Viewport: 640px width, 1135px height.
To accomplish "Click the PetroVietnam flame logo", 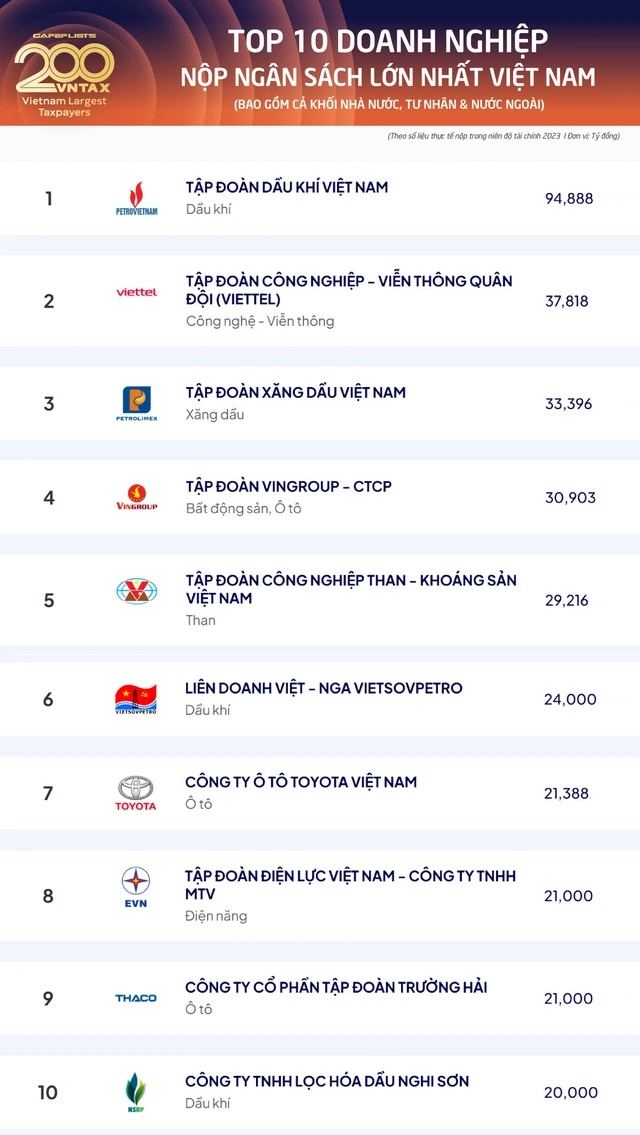I will [136, 198].
